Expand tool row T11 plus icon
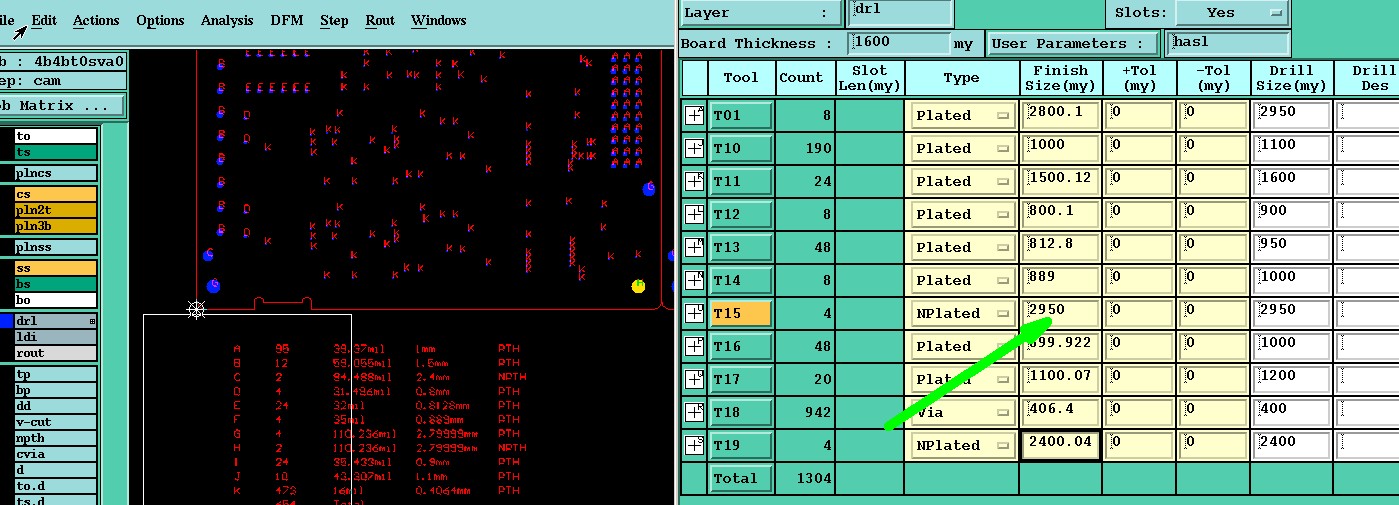Image resolution: width=1399 pixels, height=505 pixels. click(694, 181)
